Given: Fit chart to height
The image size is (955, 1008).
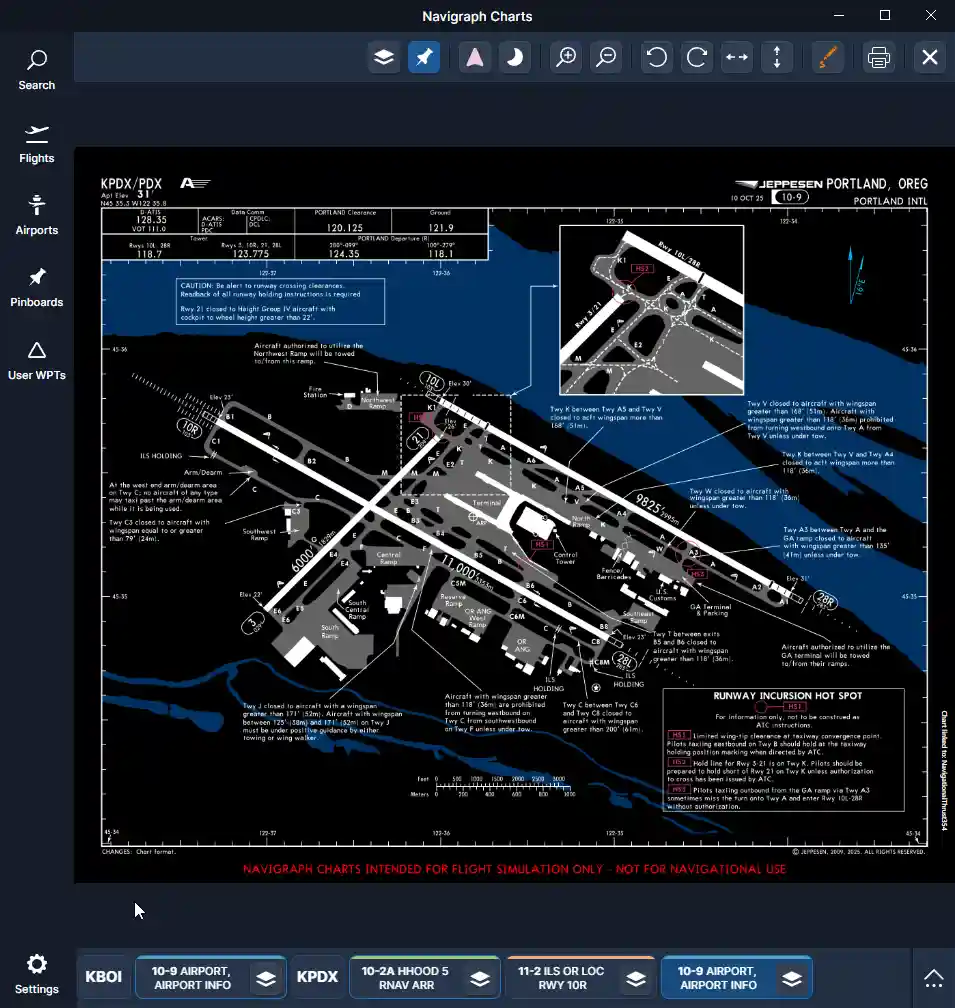Looking at the screenshot, I should [777, 57].
